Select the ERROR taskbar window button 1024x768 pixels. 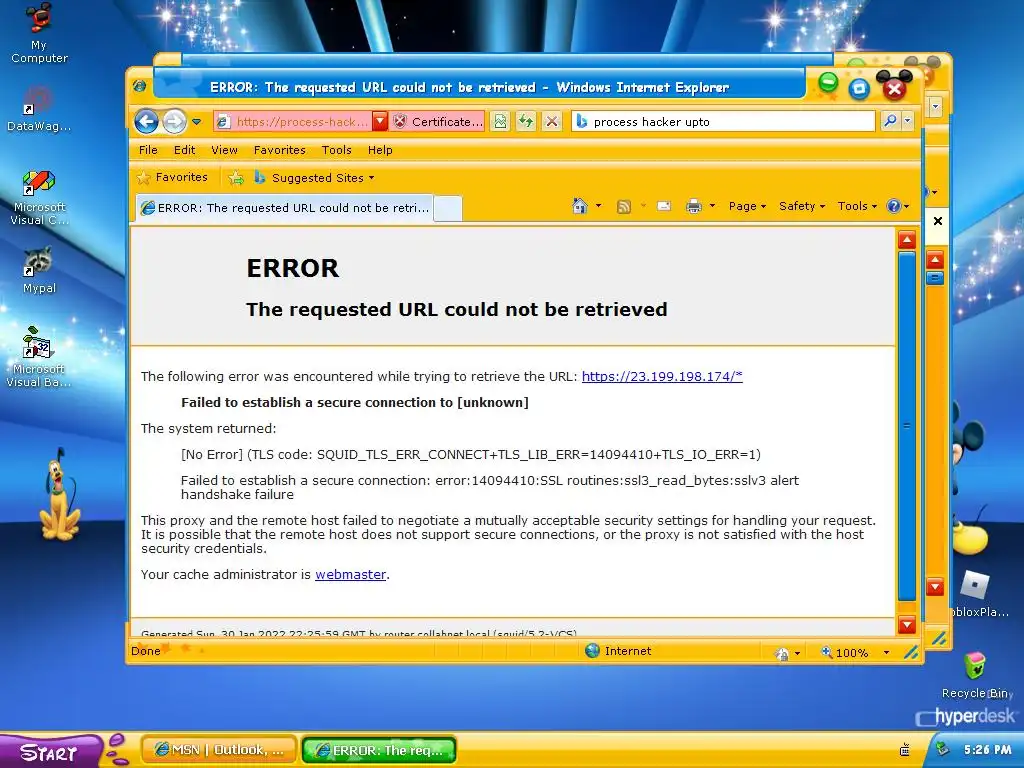coord(379,750)
